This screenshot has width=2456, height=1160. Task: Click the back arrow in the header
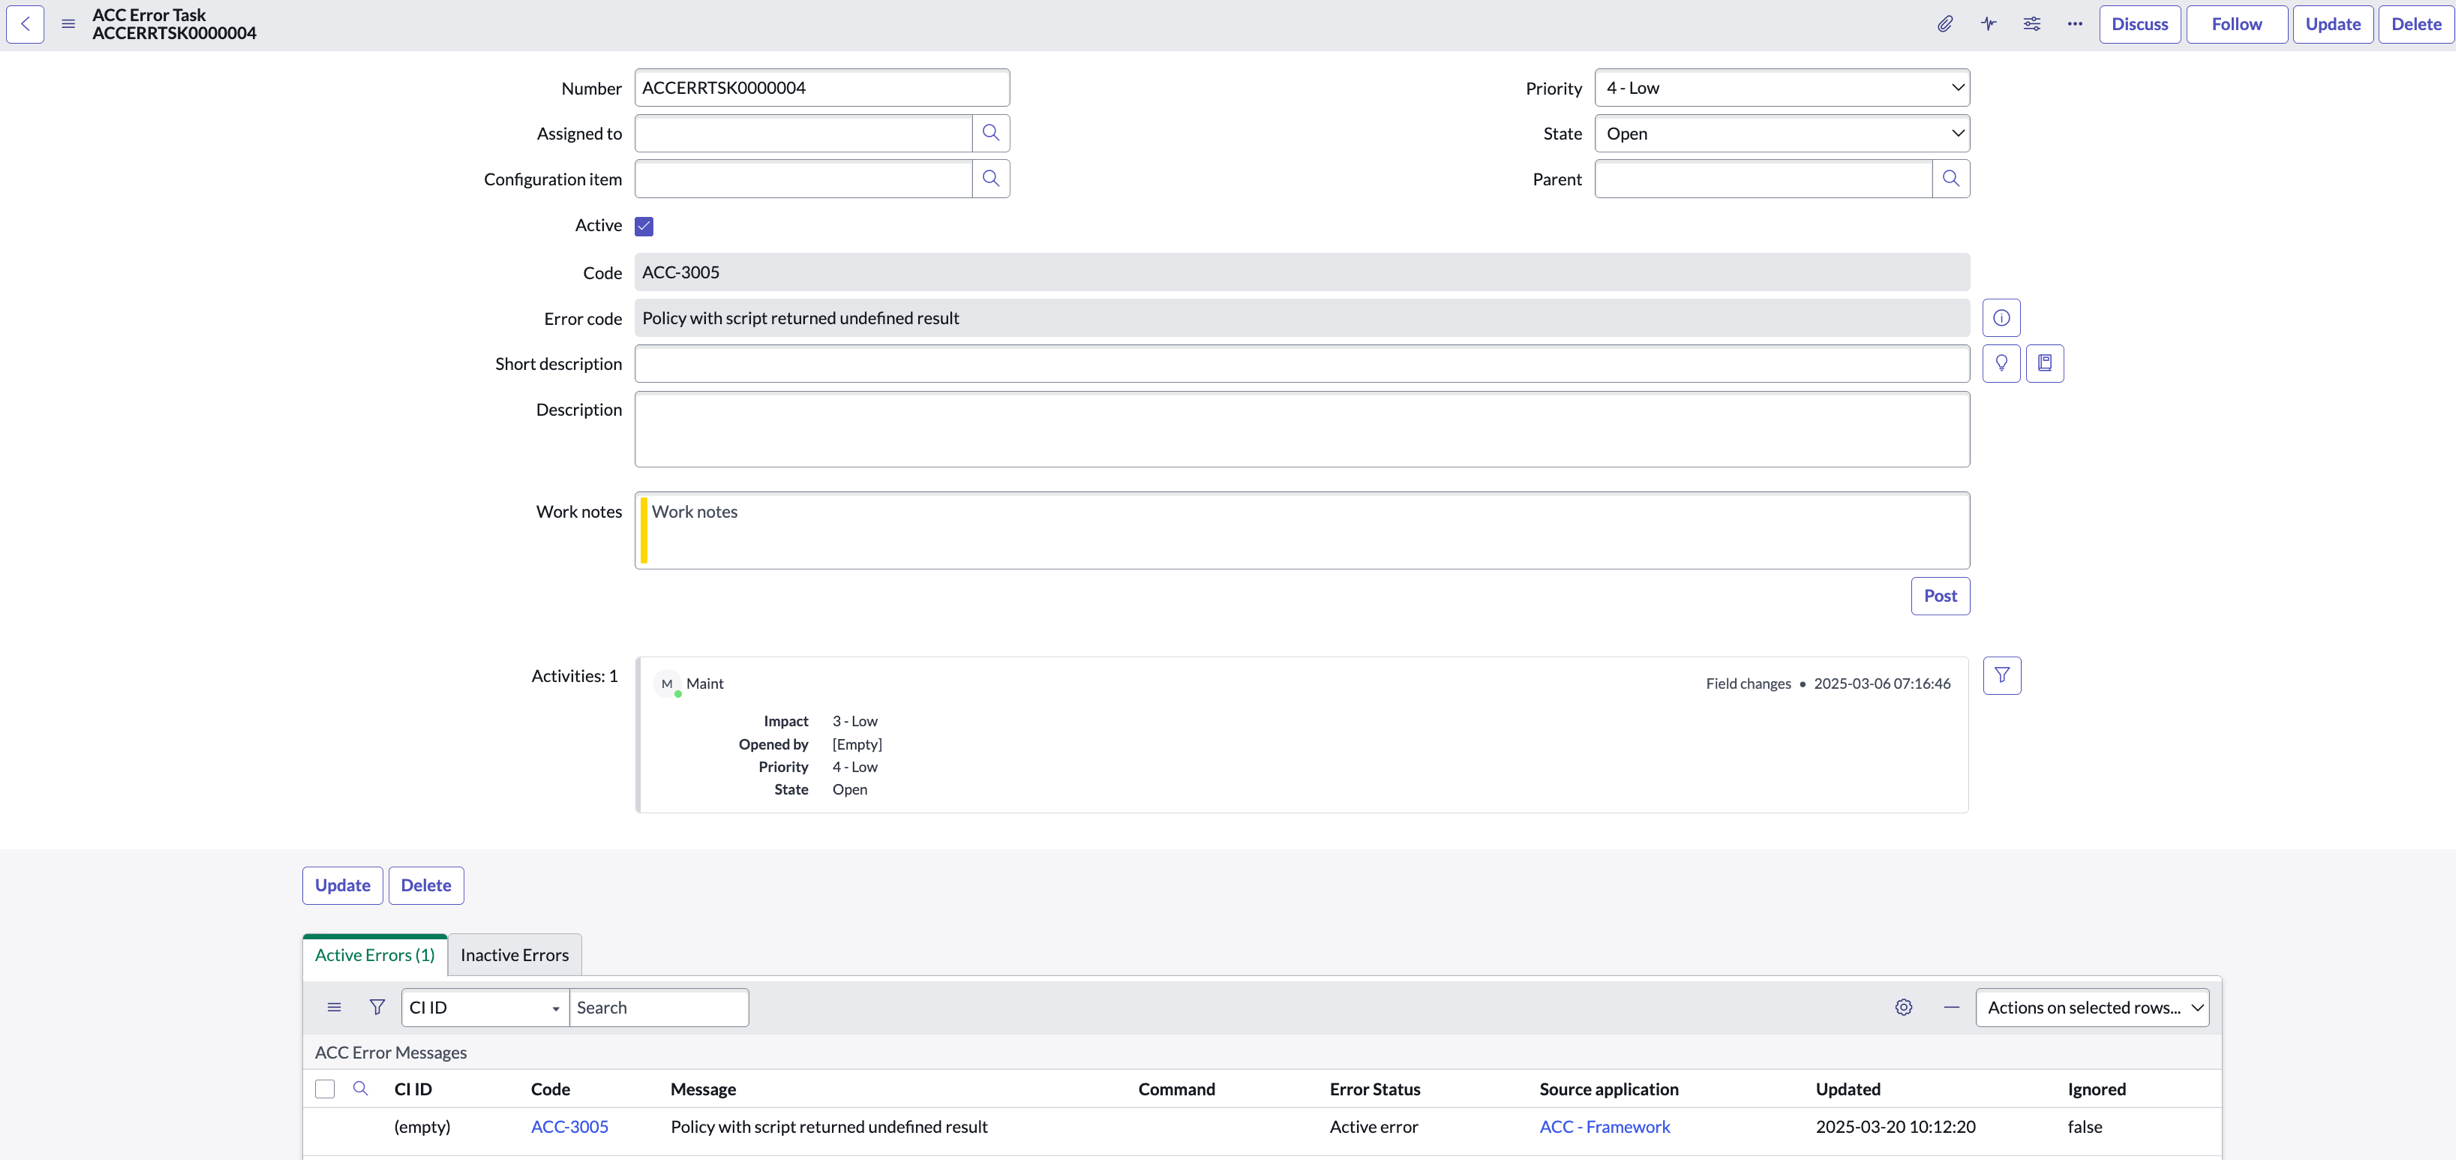(25, 24)
